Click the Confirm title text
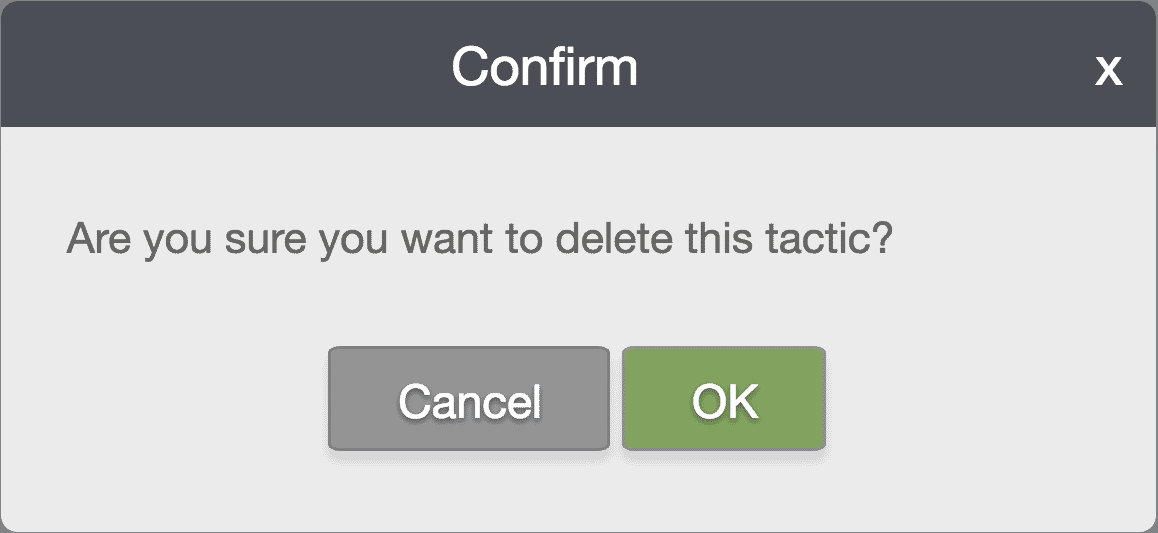Image resolution: width=1158 pixels, height=533 pixels. coord(544,67)
